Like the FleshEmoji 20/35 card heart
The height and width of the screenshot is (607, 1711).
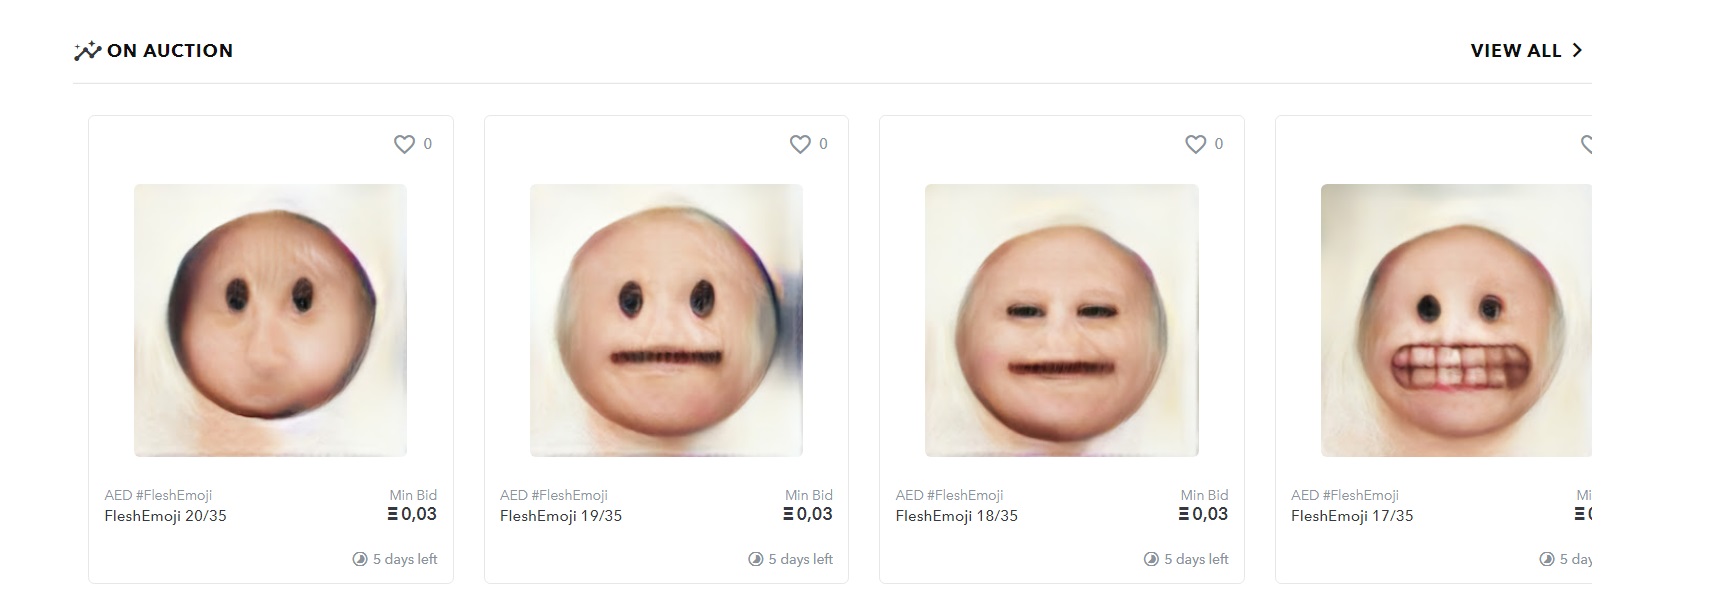click(404, 144)
